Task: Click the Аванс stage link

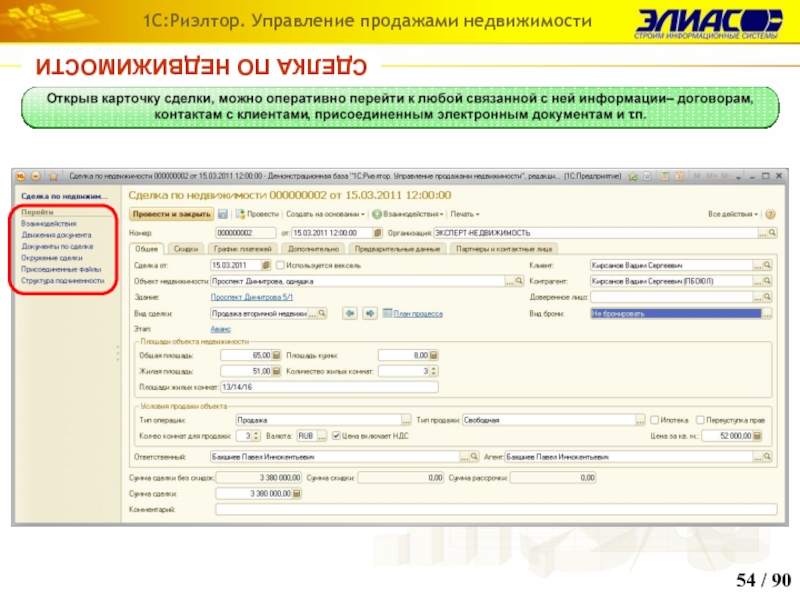Action: pos(220,330)
